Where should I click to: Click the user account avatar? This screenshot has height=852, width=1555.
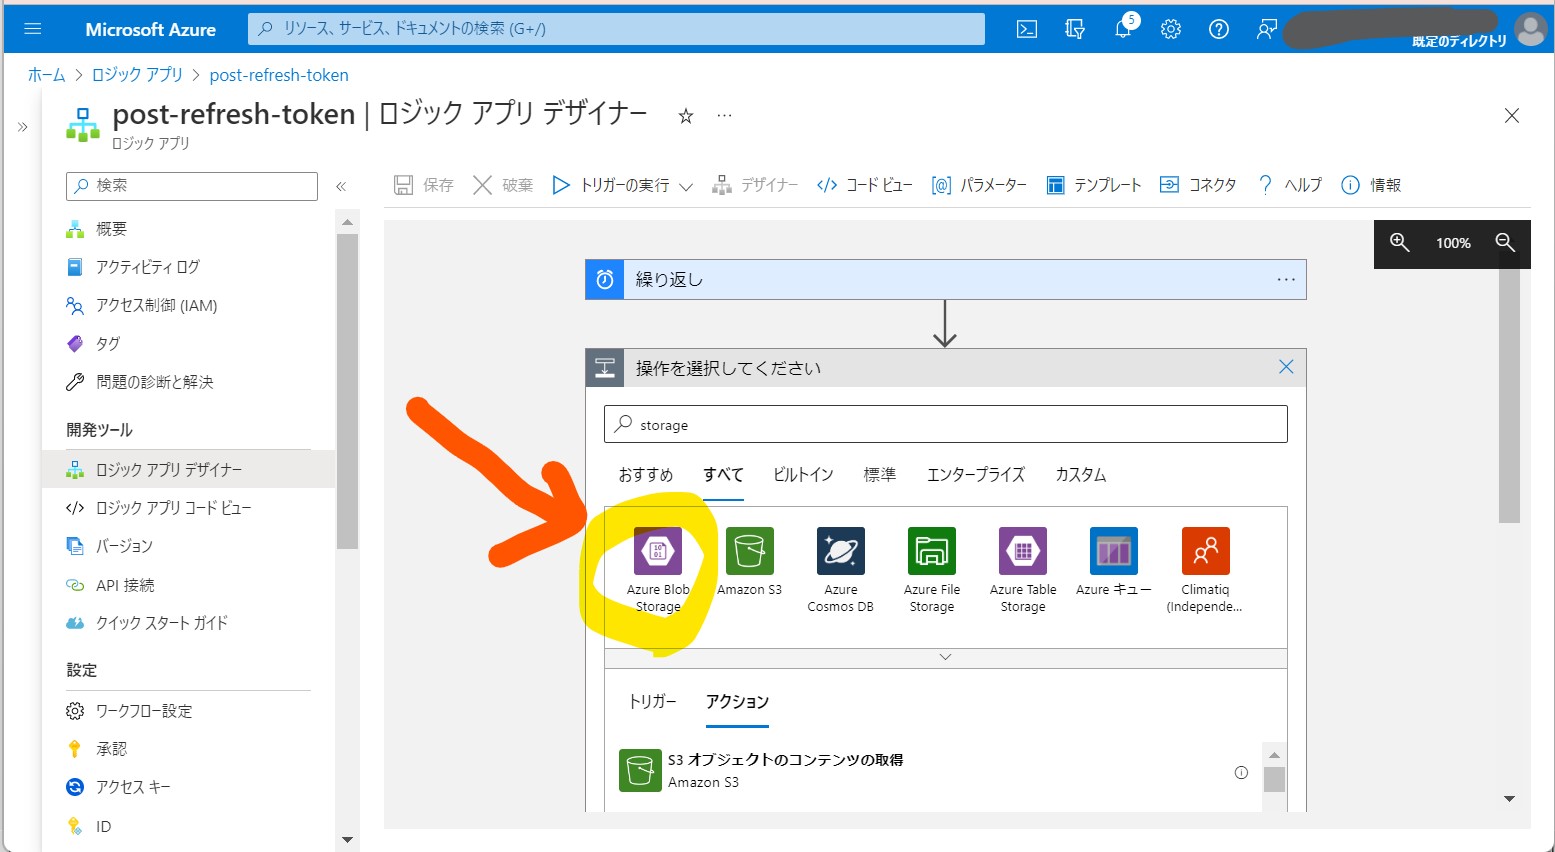[1530, 29]
